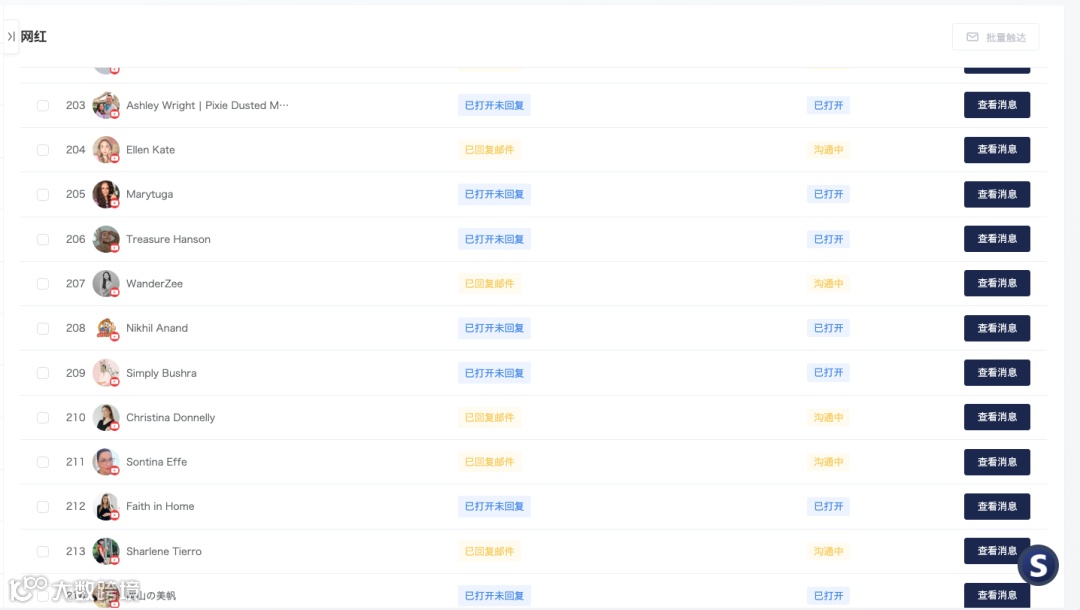The height and width of the screenshot is (610, 1080).
Task: Click the name Simply Bushra
Action: (161, 373)
